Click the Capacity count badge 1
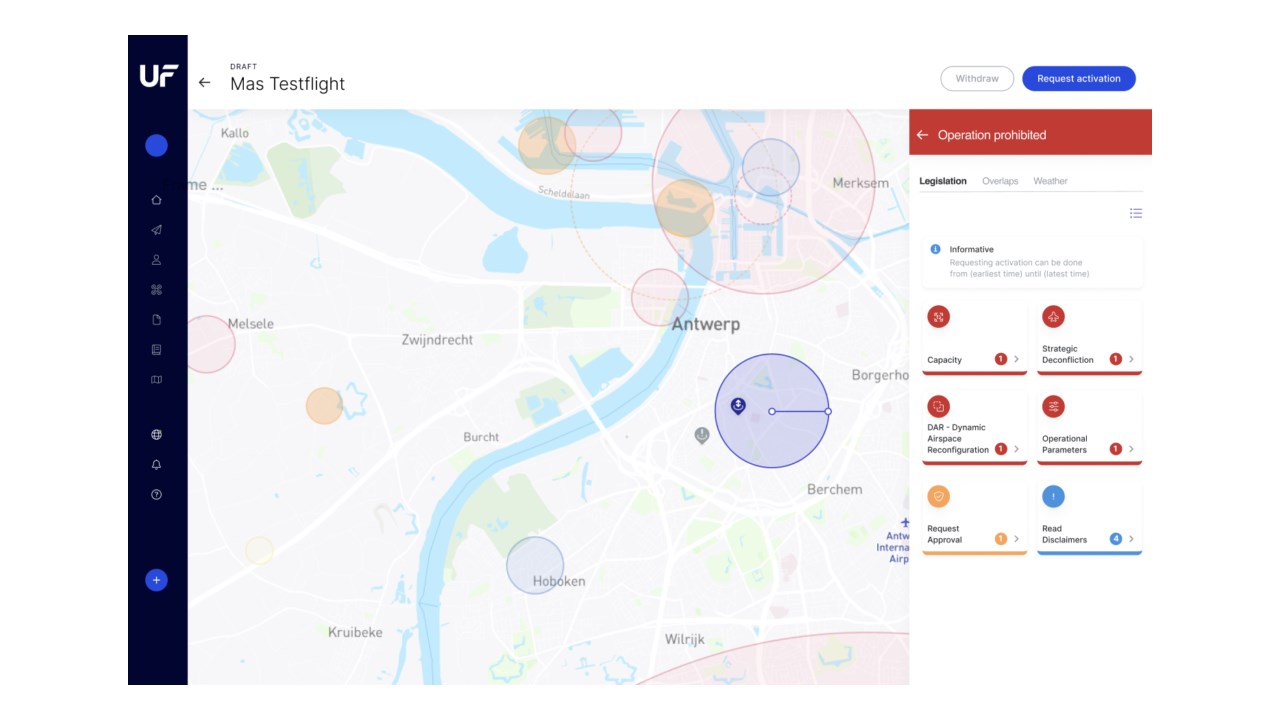 pos(1000,359)
